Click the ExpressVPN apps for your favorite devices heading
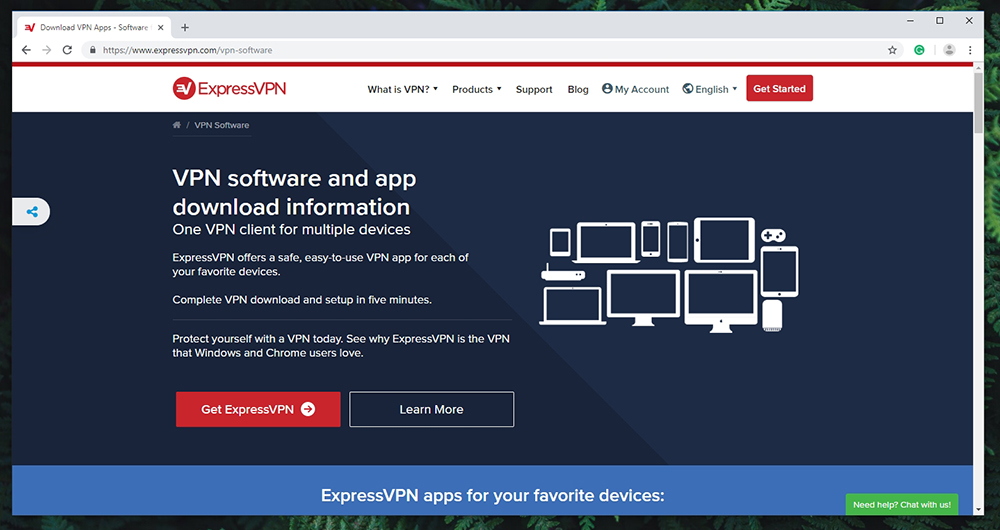Image resolution: width=1000 pixels, height=530 pixels. point(492,496)
